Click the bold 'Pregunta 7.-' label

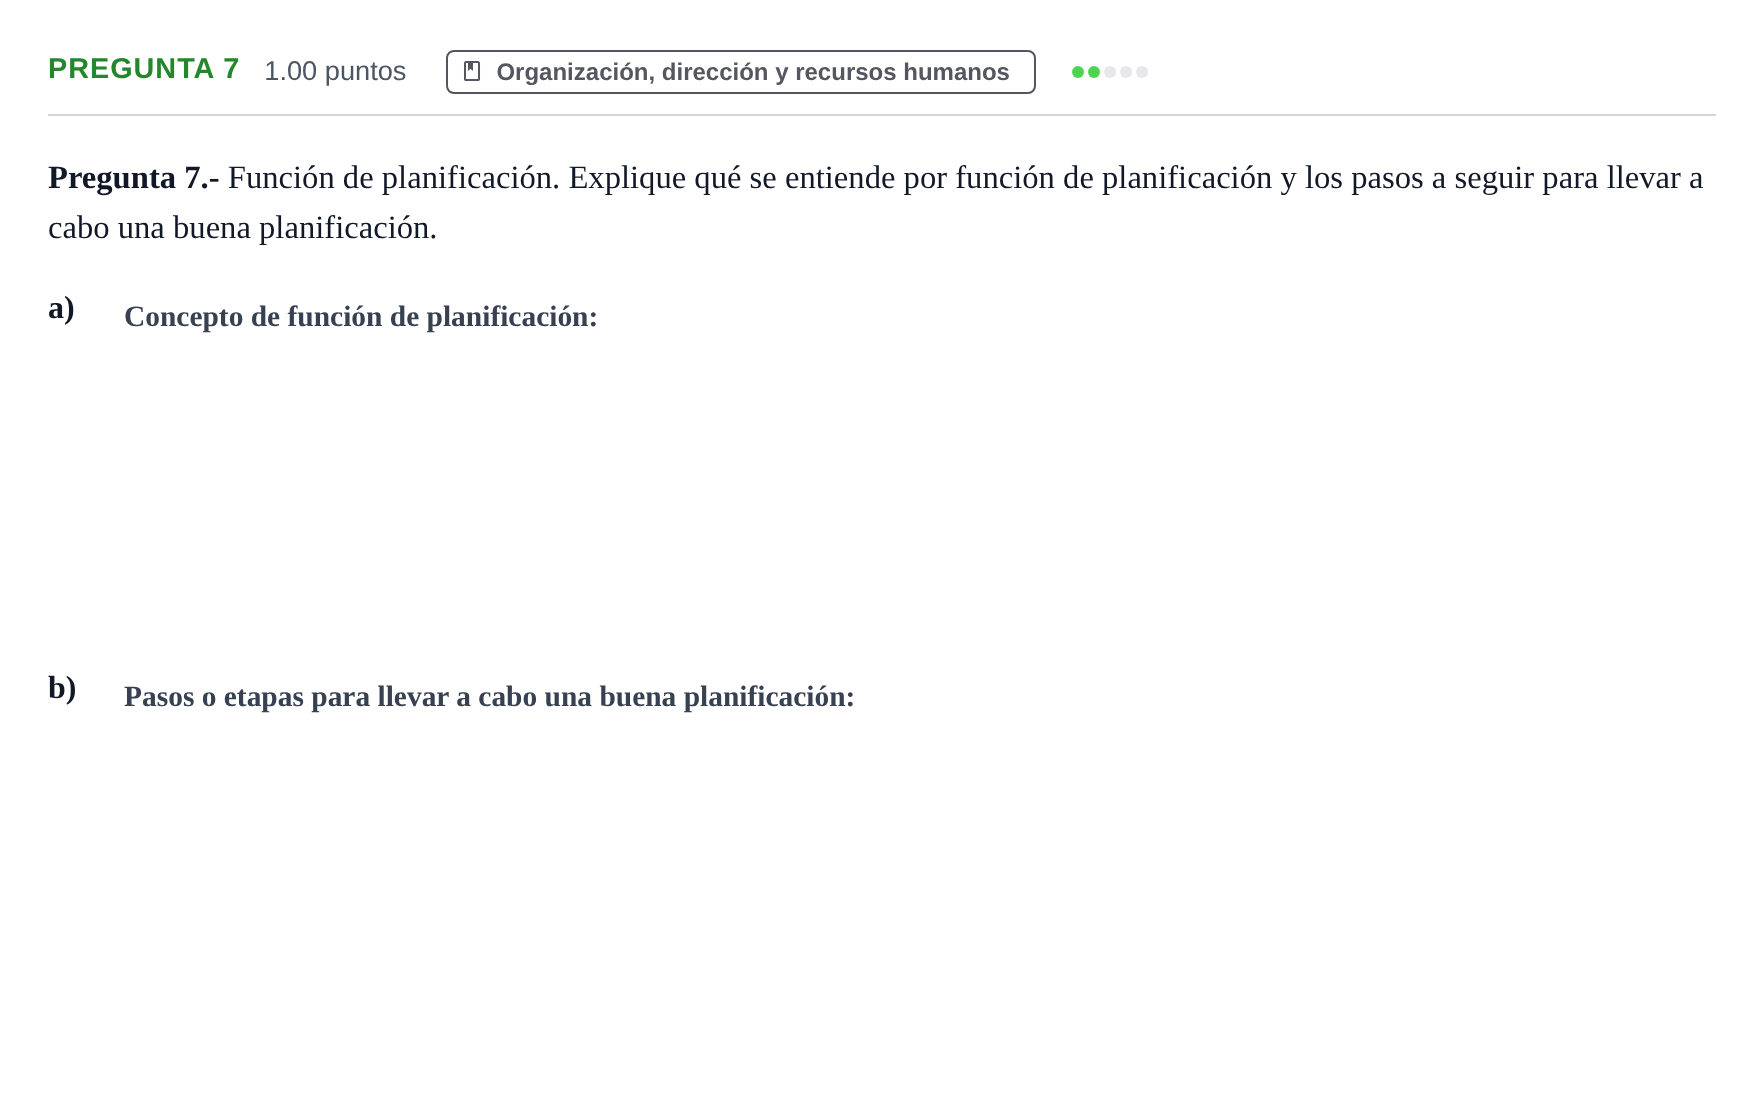click(x=134, y=178)
